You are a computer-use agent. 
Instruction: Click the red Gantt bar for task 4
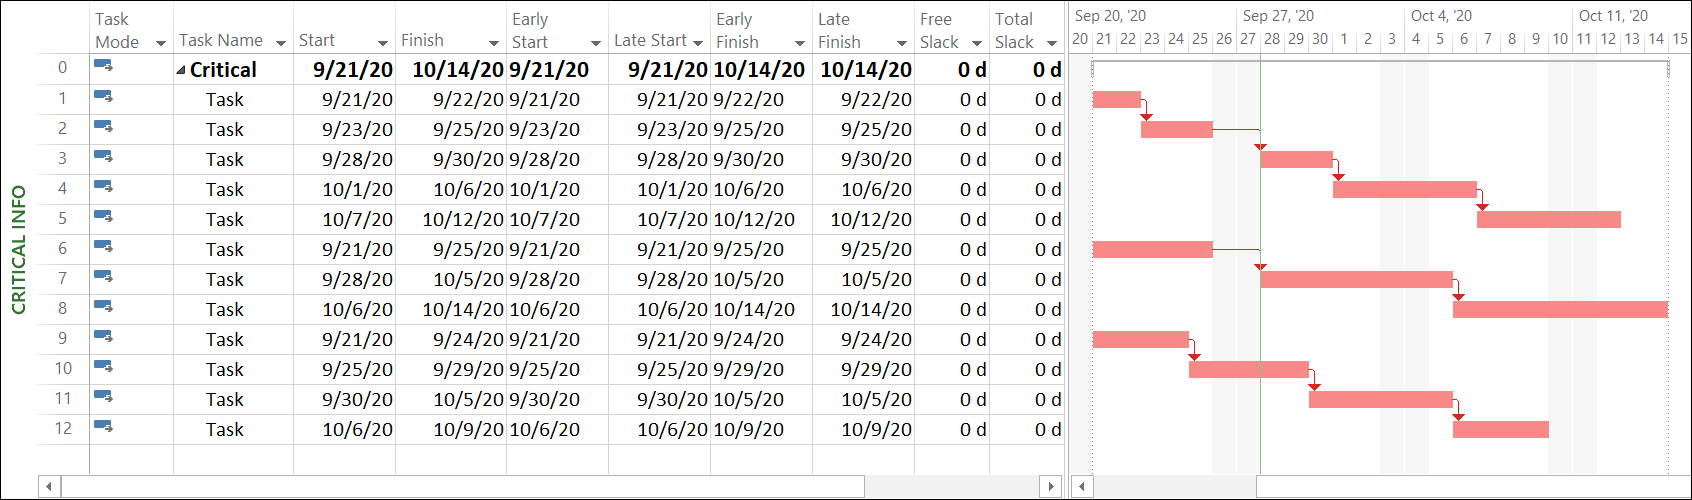pos(1405,189)
